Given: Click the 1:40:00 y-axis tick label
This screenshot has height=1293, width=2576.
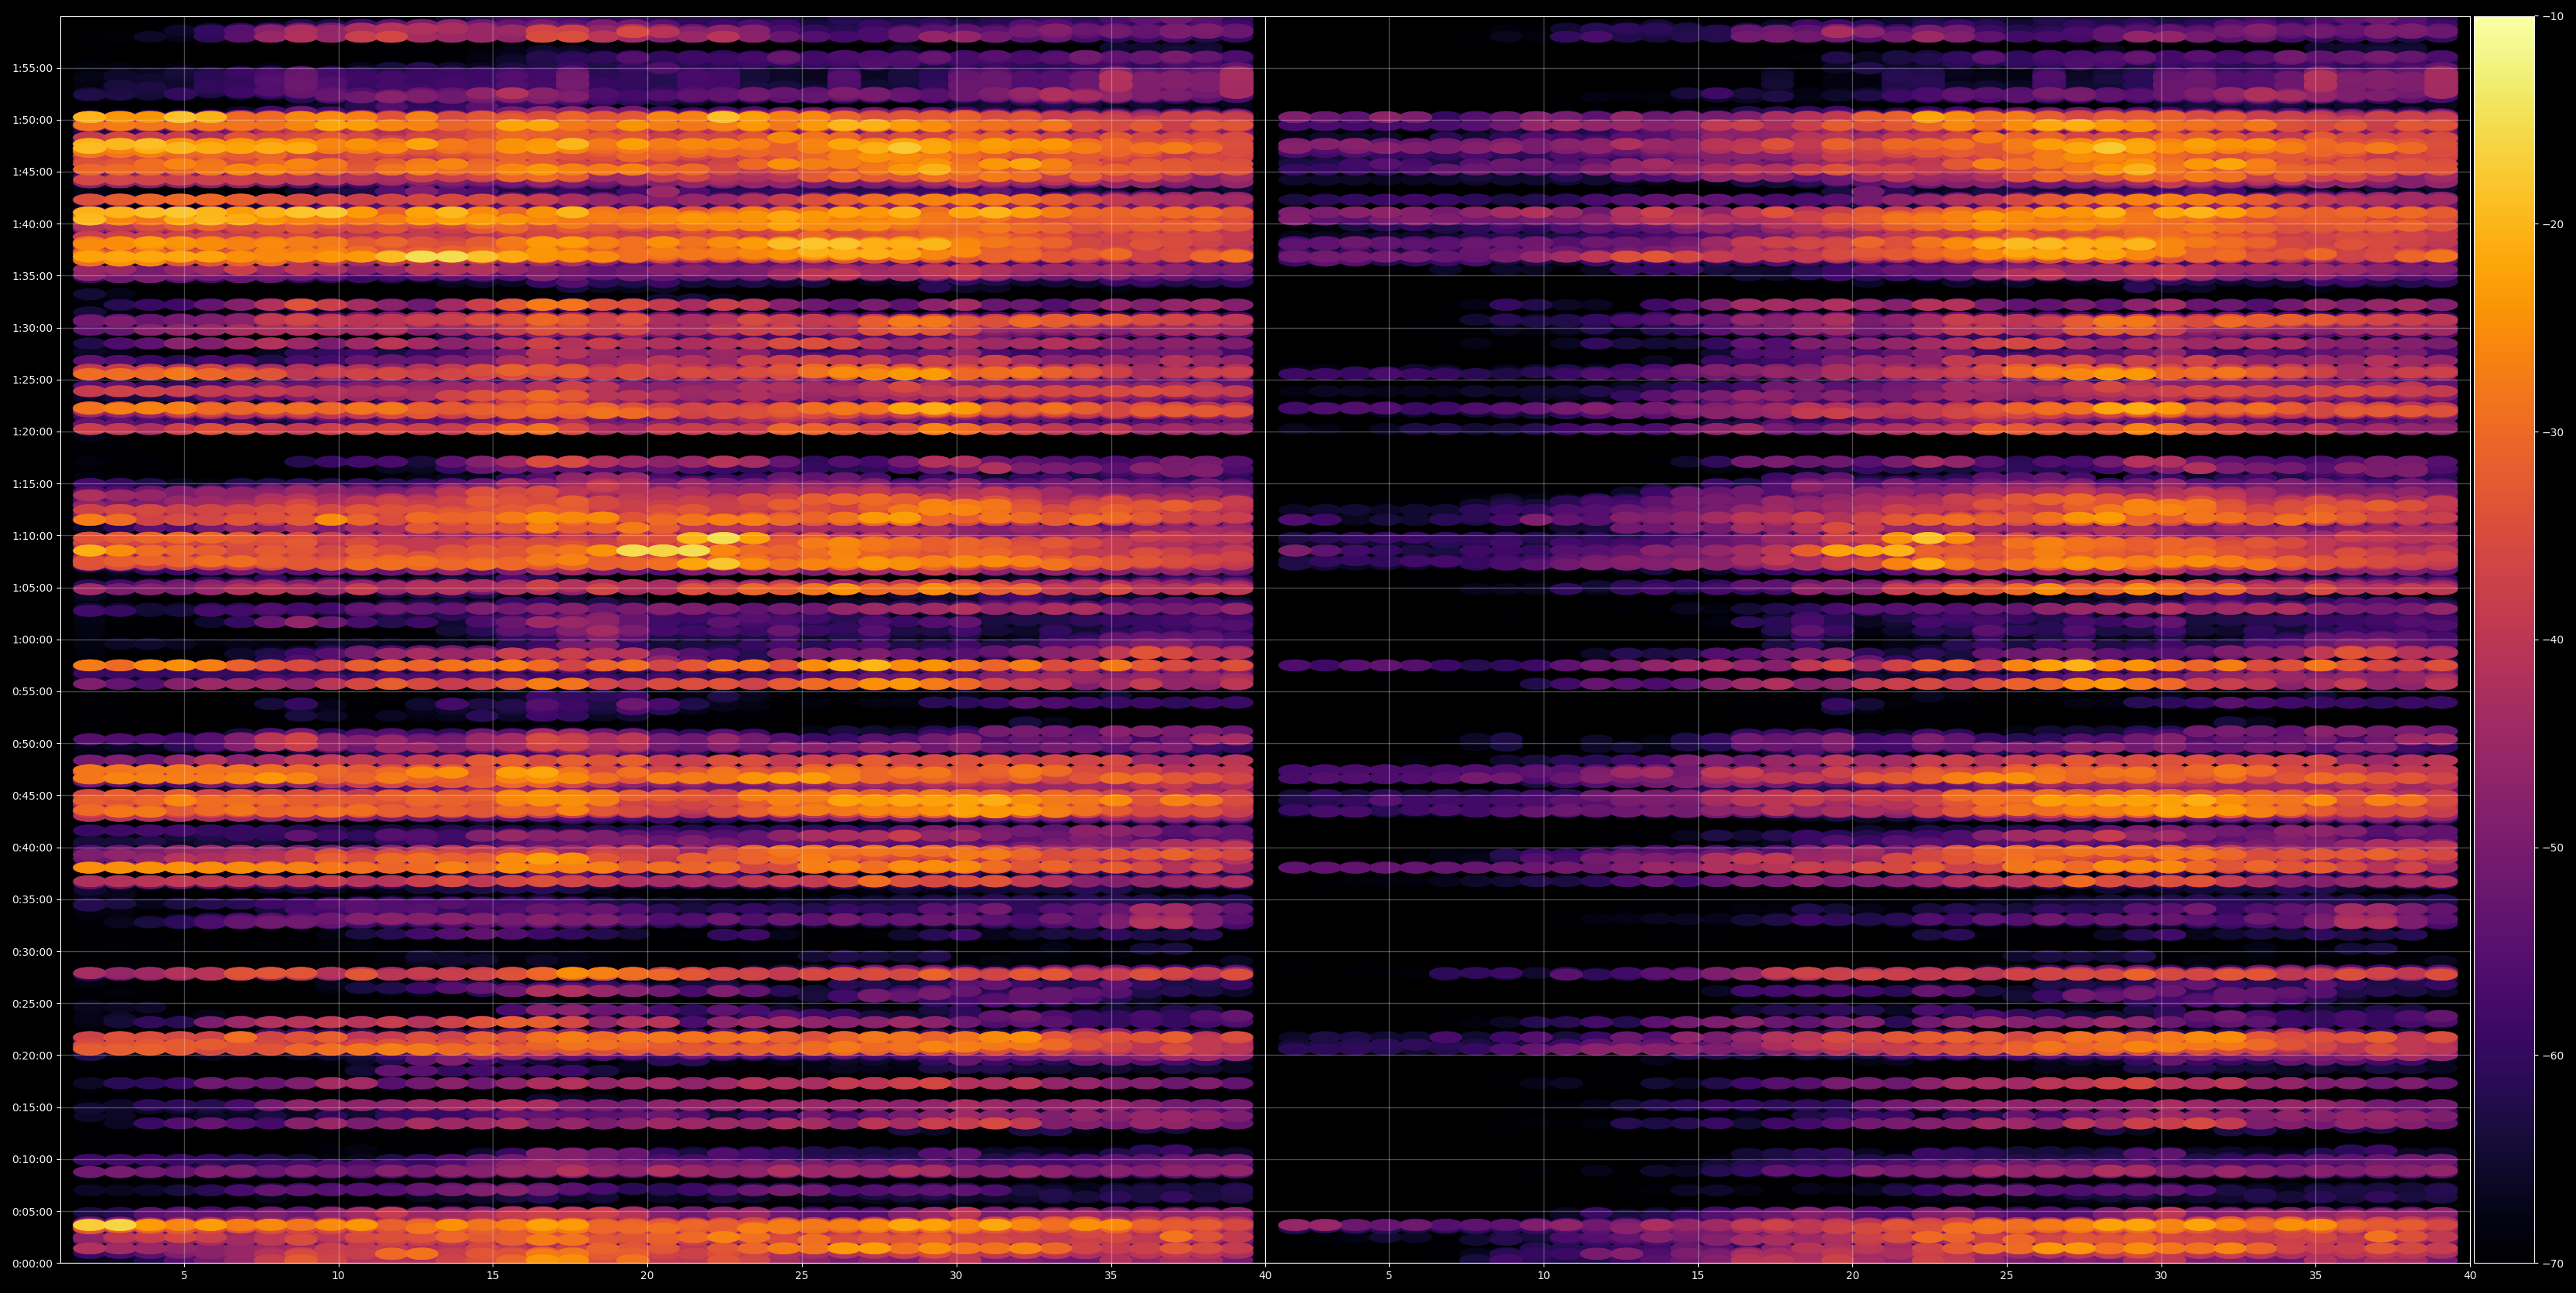Looking at the screenshot, I should coord(32,224).
